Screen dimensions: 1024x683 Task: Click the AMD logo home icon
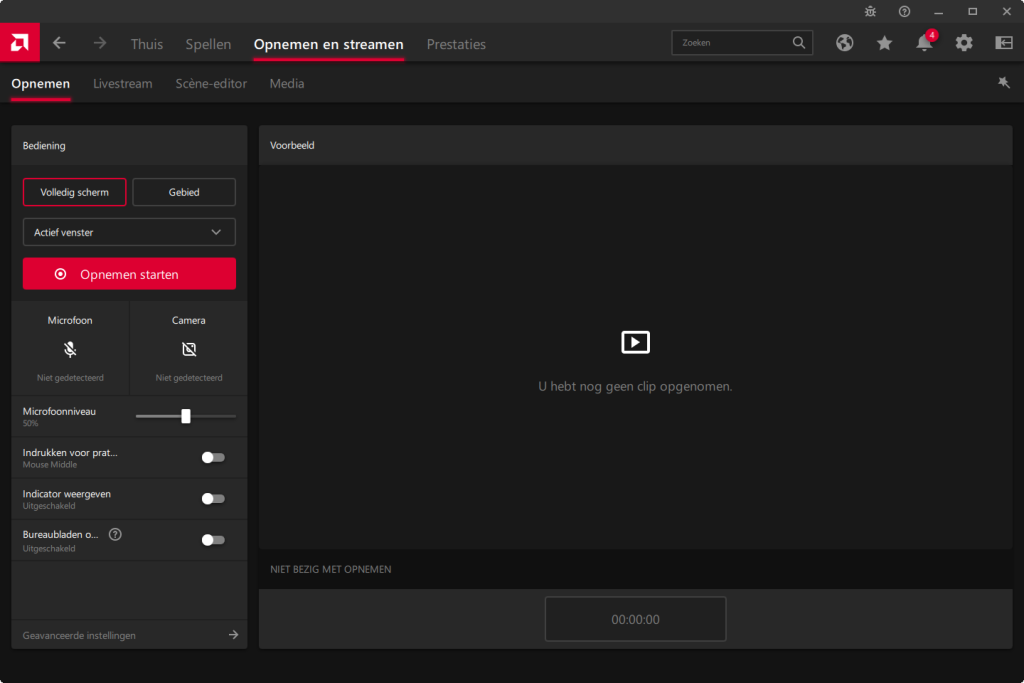coord(20,42)
